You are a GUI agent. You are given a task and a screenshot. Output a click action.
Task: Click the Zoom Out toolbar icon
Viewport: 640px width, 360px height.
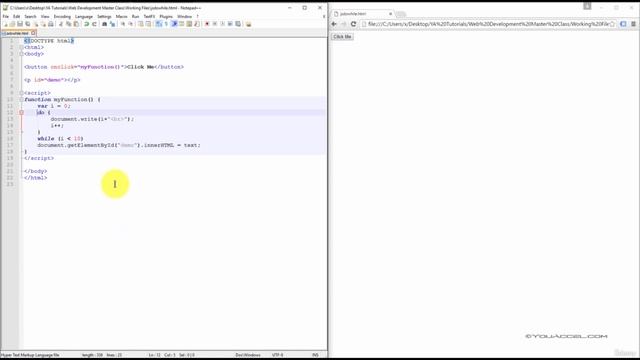pos(131,24)
